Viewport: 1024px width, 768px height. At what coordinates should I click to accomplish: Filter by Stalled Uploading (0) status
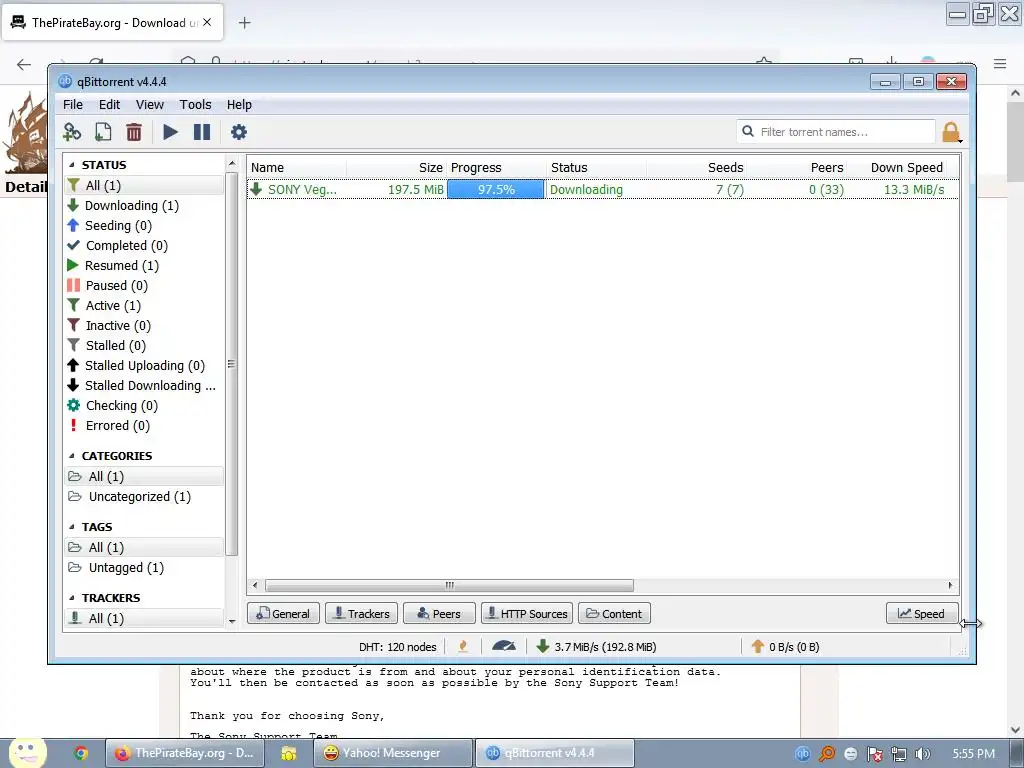click(x=144, y=366)
